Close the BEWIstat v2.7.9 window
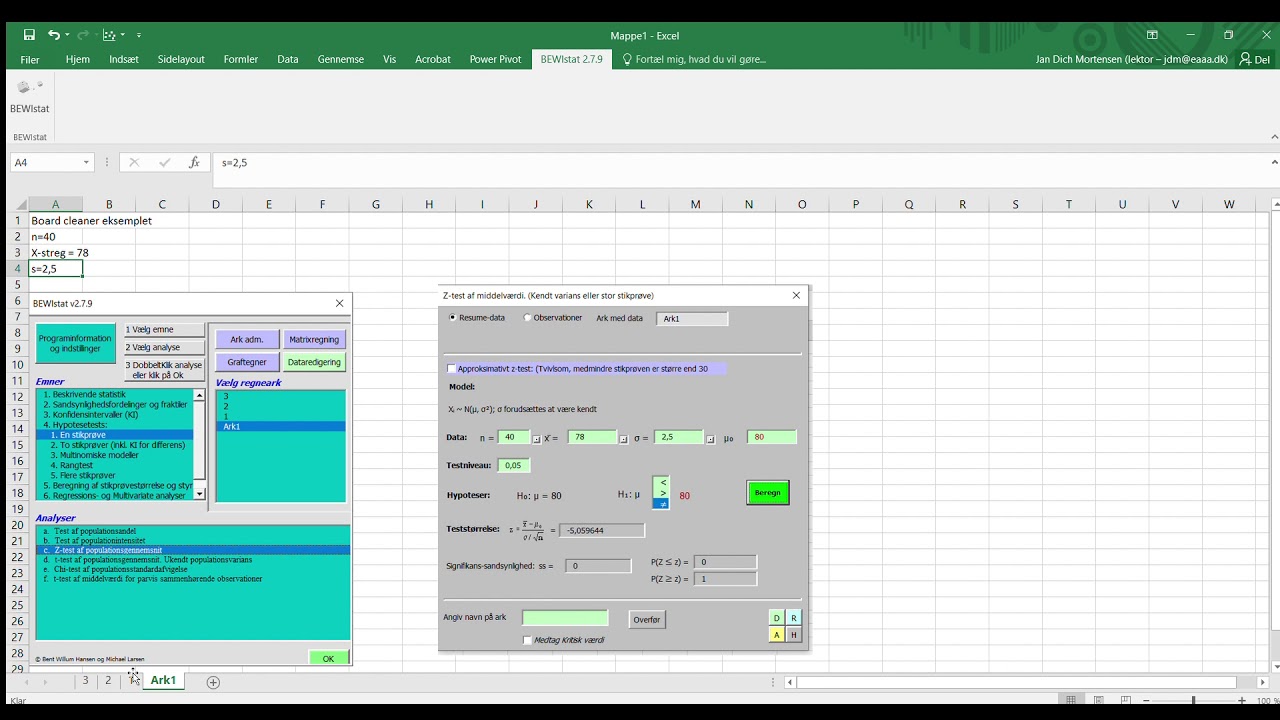Image resolution: width=1280 pixels, height=720 pixels. [x=339, y=303]
